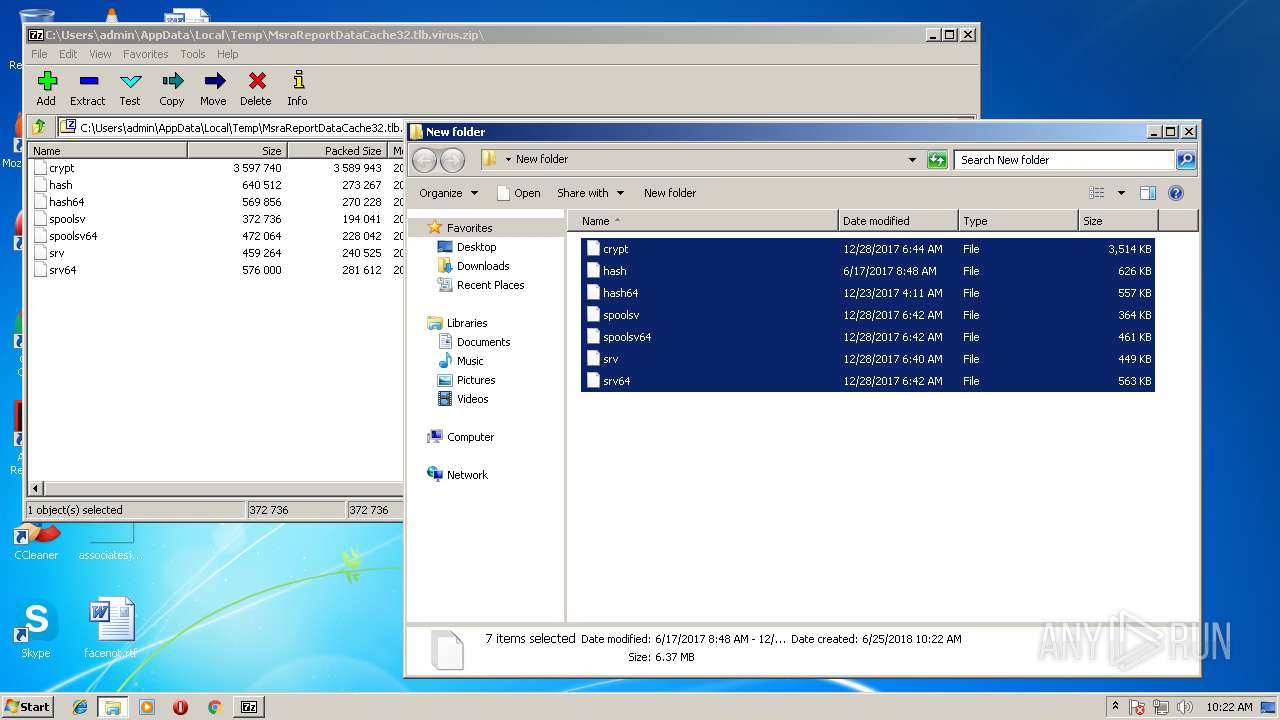Open Skype desktop shortcut
Viewport: 1280px width, 720px height.
tap(35, 630)
